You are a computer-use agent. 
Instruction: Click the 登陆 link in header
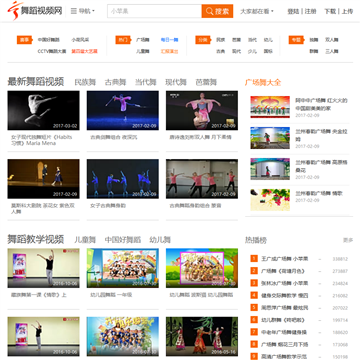click(x=293, y=11)
